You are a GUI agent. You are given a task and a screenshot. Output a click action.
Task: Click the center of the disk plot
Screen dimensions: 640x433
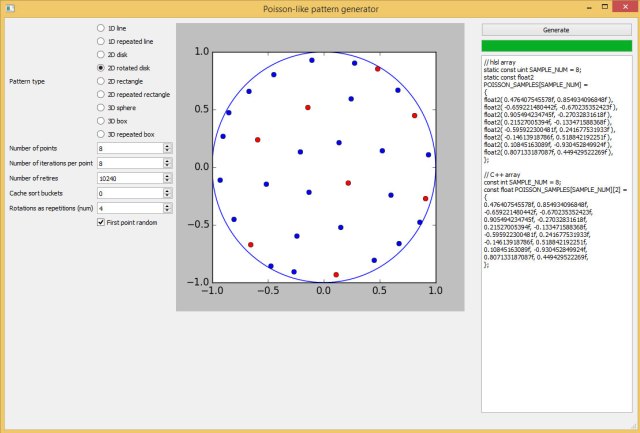point(323,167)
